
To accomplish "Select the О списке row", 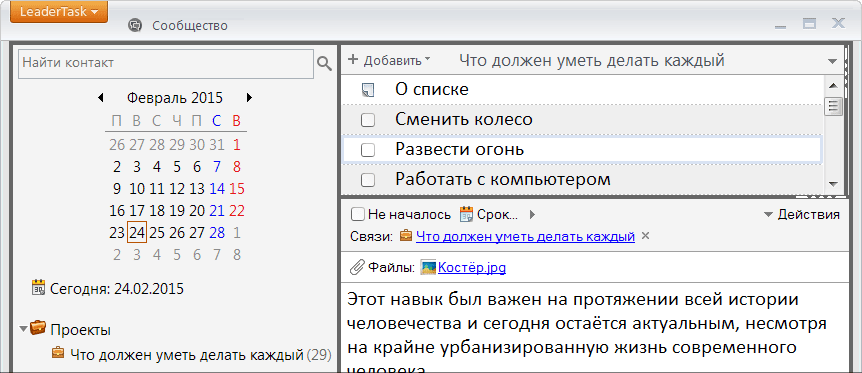I will pyautogui.click(x=582, y=90).
